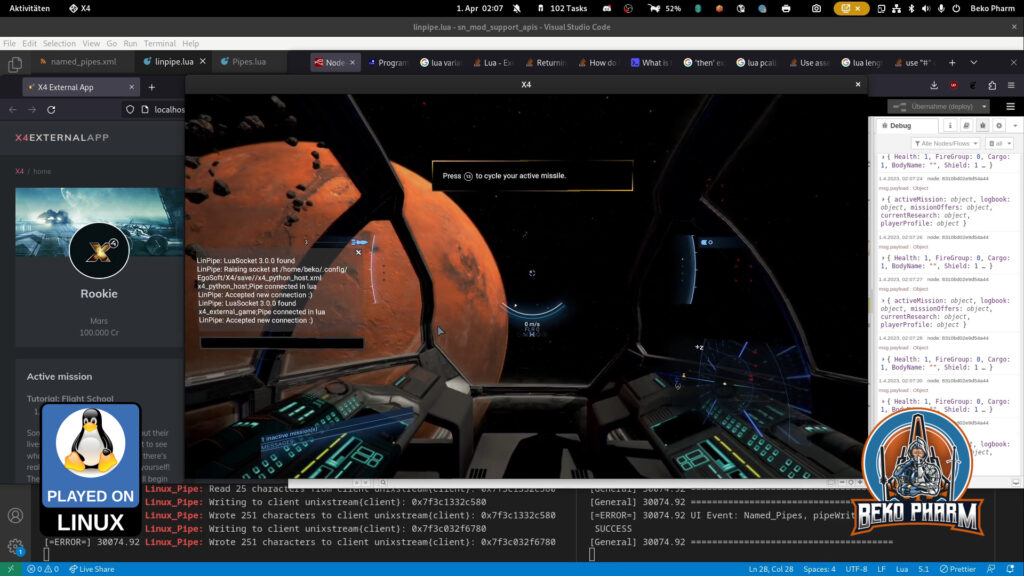
Task: Open the VS Code Accounts icon
Action: pyautogui.click(x=15, y=516)
